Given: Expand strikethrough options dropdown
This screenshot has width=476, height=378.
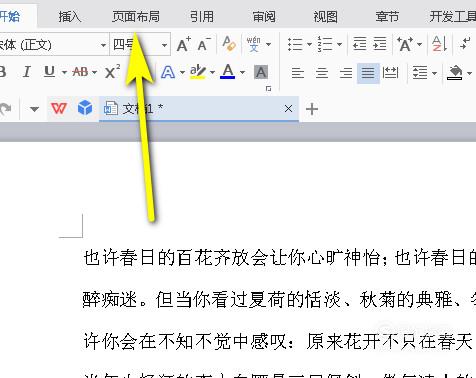Looking at the screenshot, I should [94, 72].
